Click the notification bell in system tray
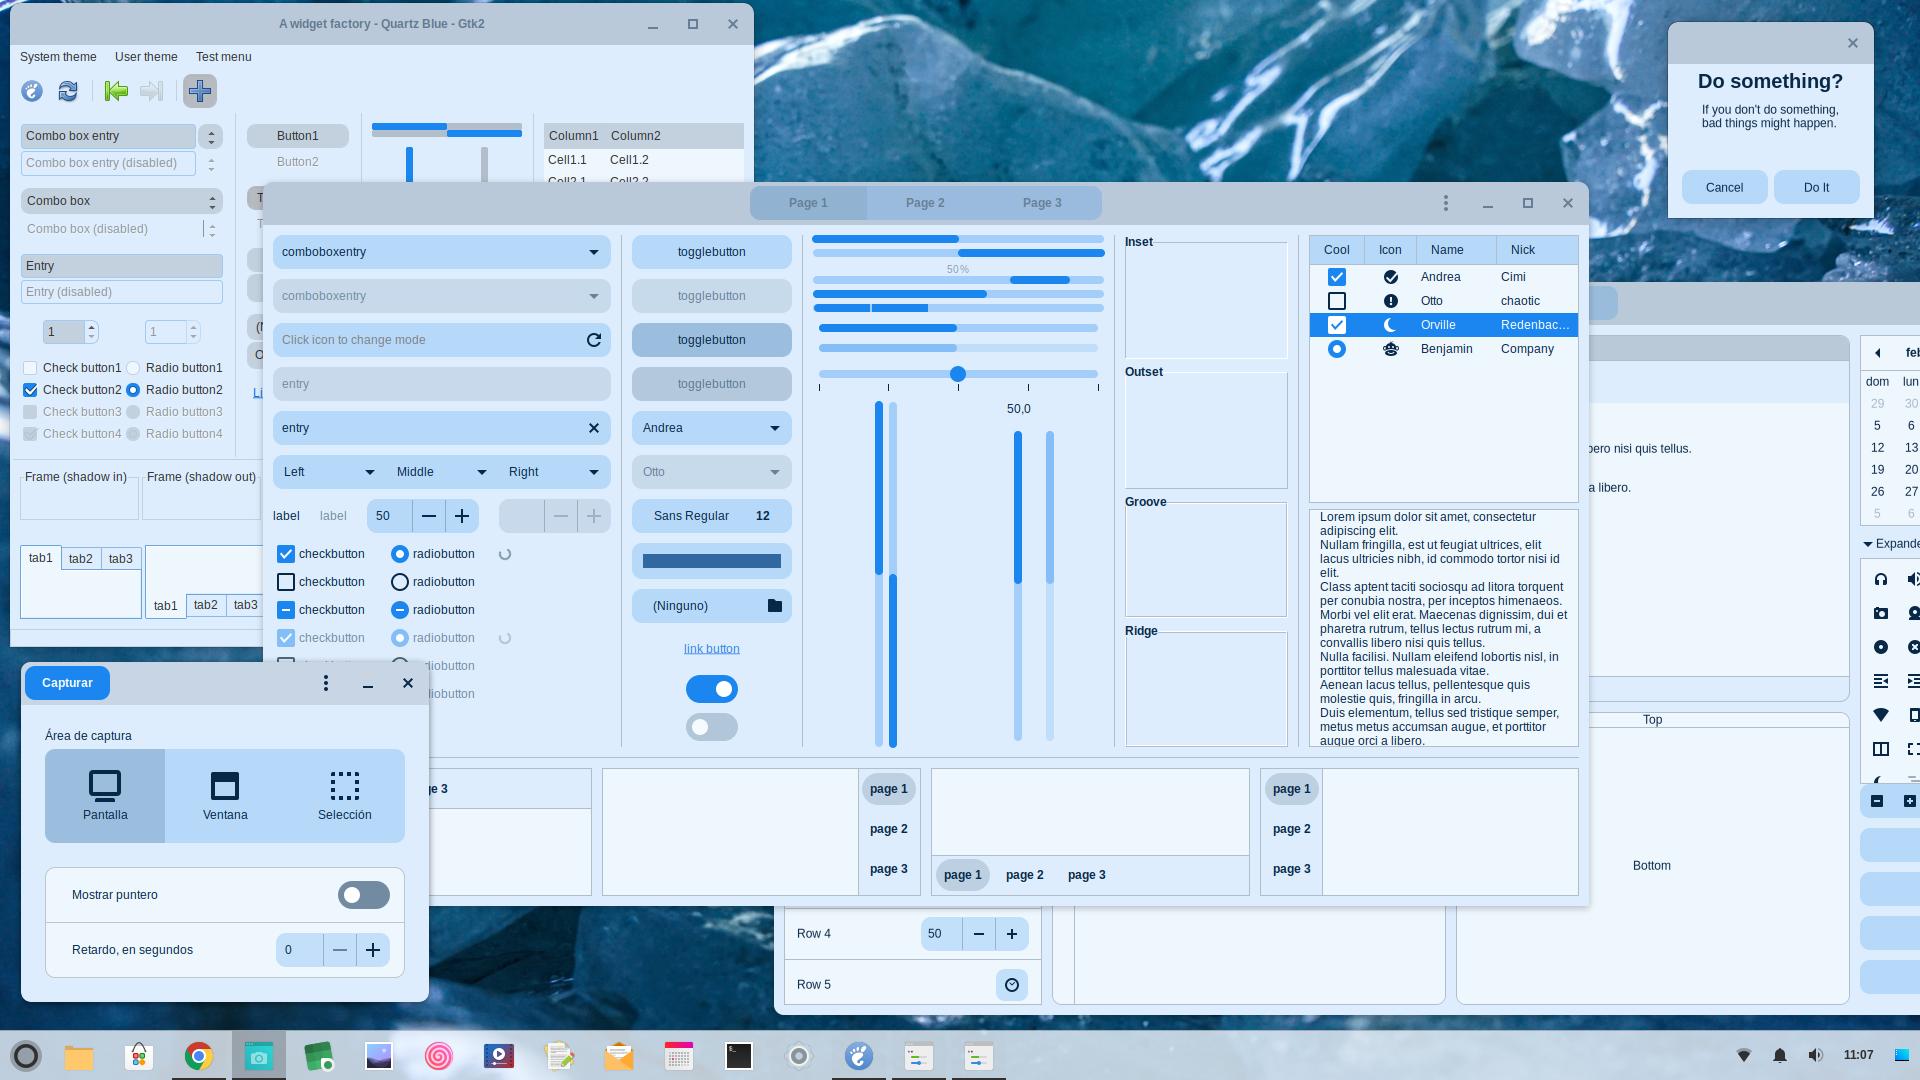 (x=1780, y=1055)
